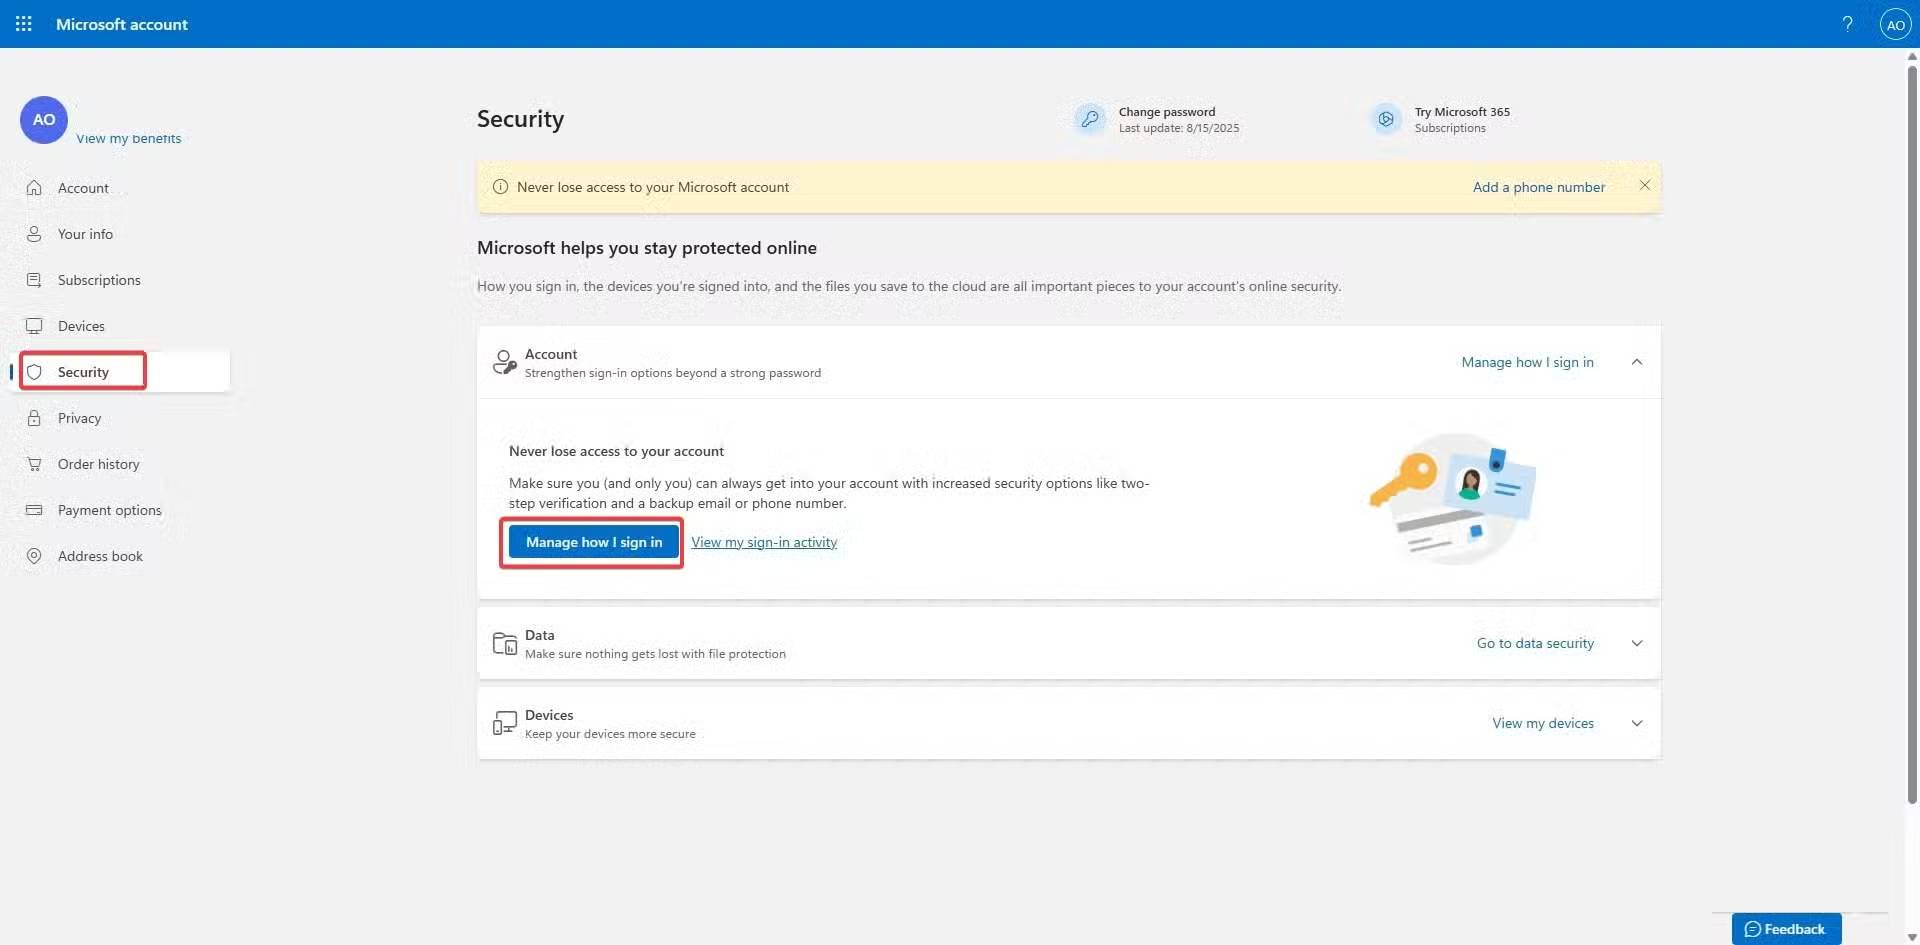This screenshot has width=1920, height=945.
Task: Open the app launcher grid icon
Action: (23, 24)
